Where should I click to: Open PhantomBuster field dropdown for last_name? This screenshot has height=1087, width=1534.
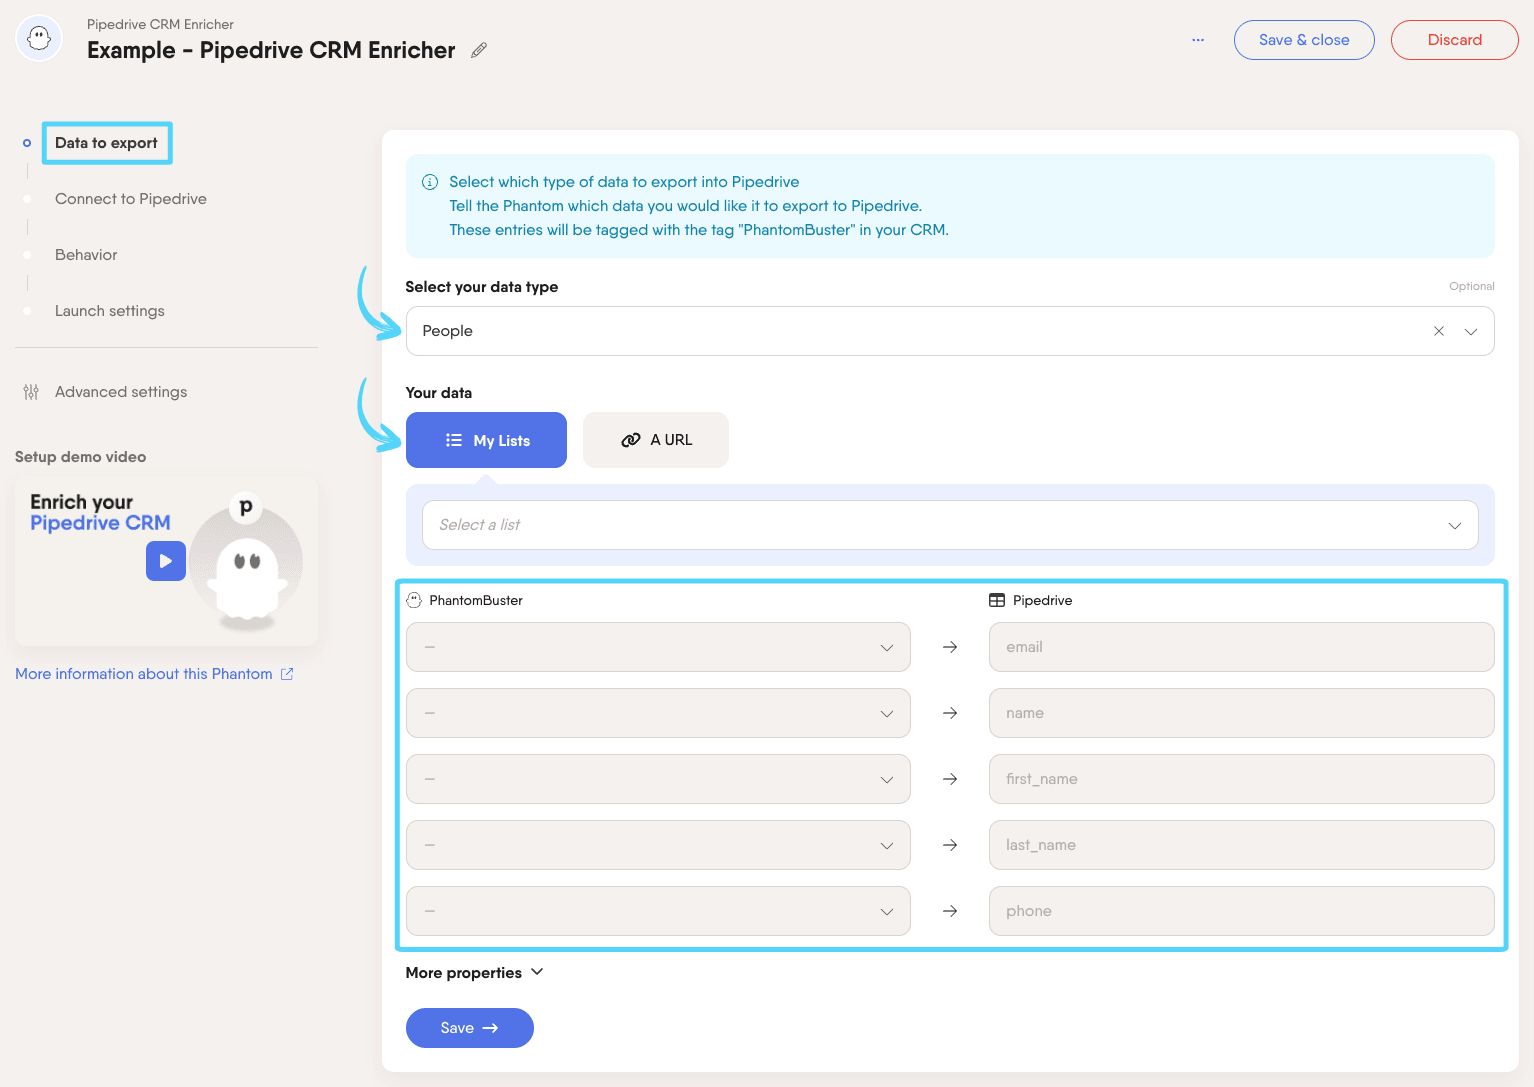coord(658,845)
